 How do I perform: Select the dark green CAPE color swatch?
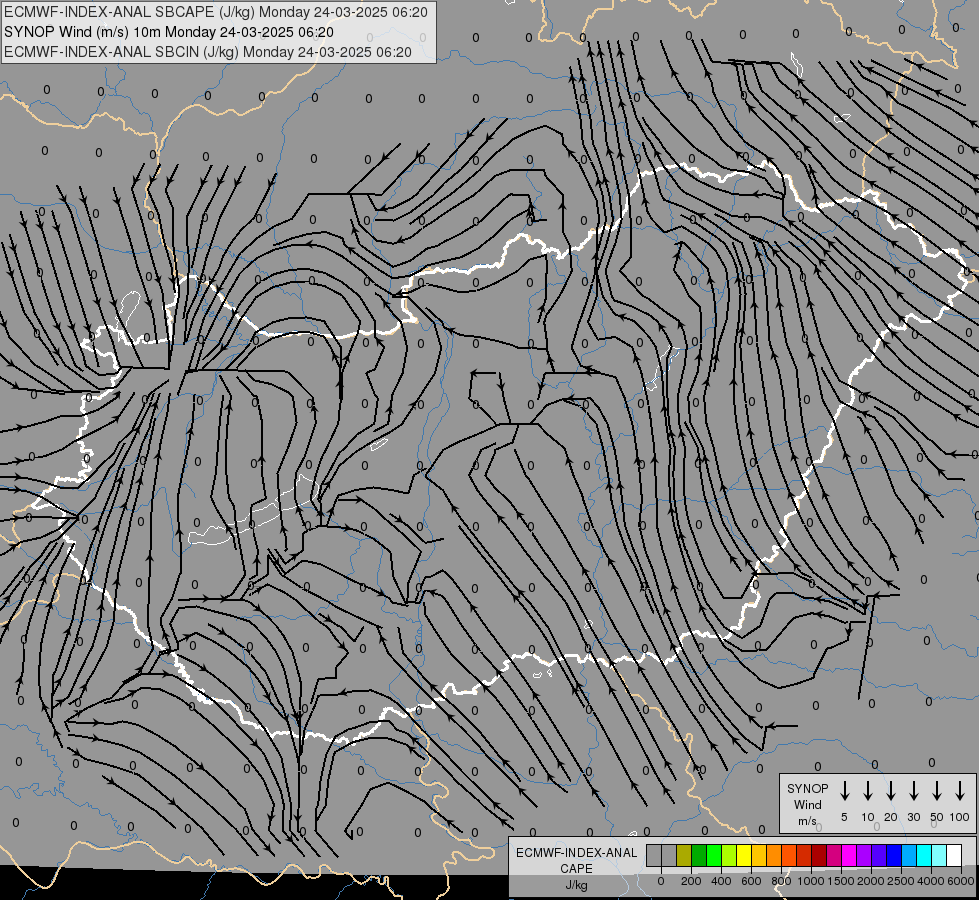point(699,855)
